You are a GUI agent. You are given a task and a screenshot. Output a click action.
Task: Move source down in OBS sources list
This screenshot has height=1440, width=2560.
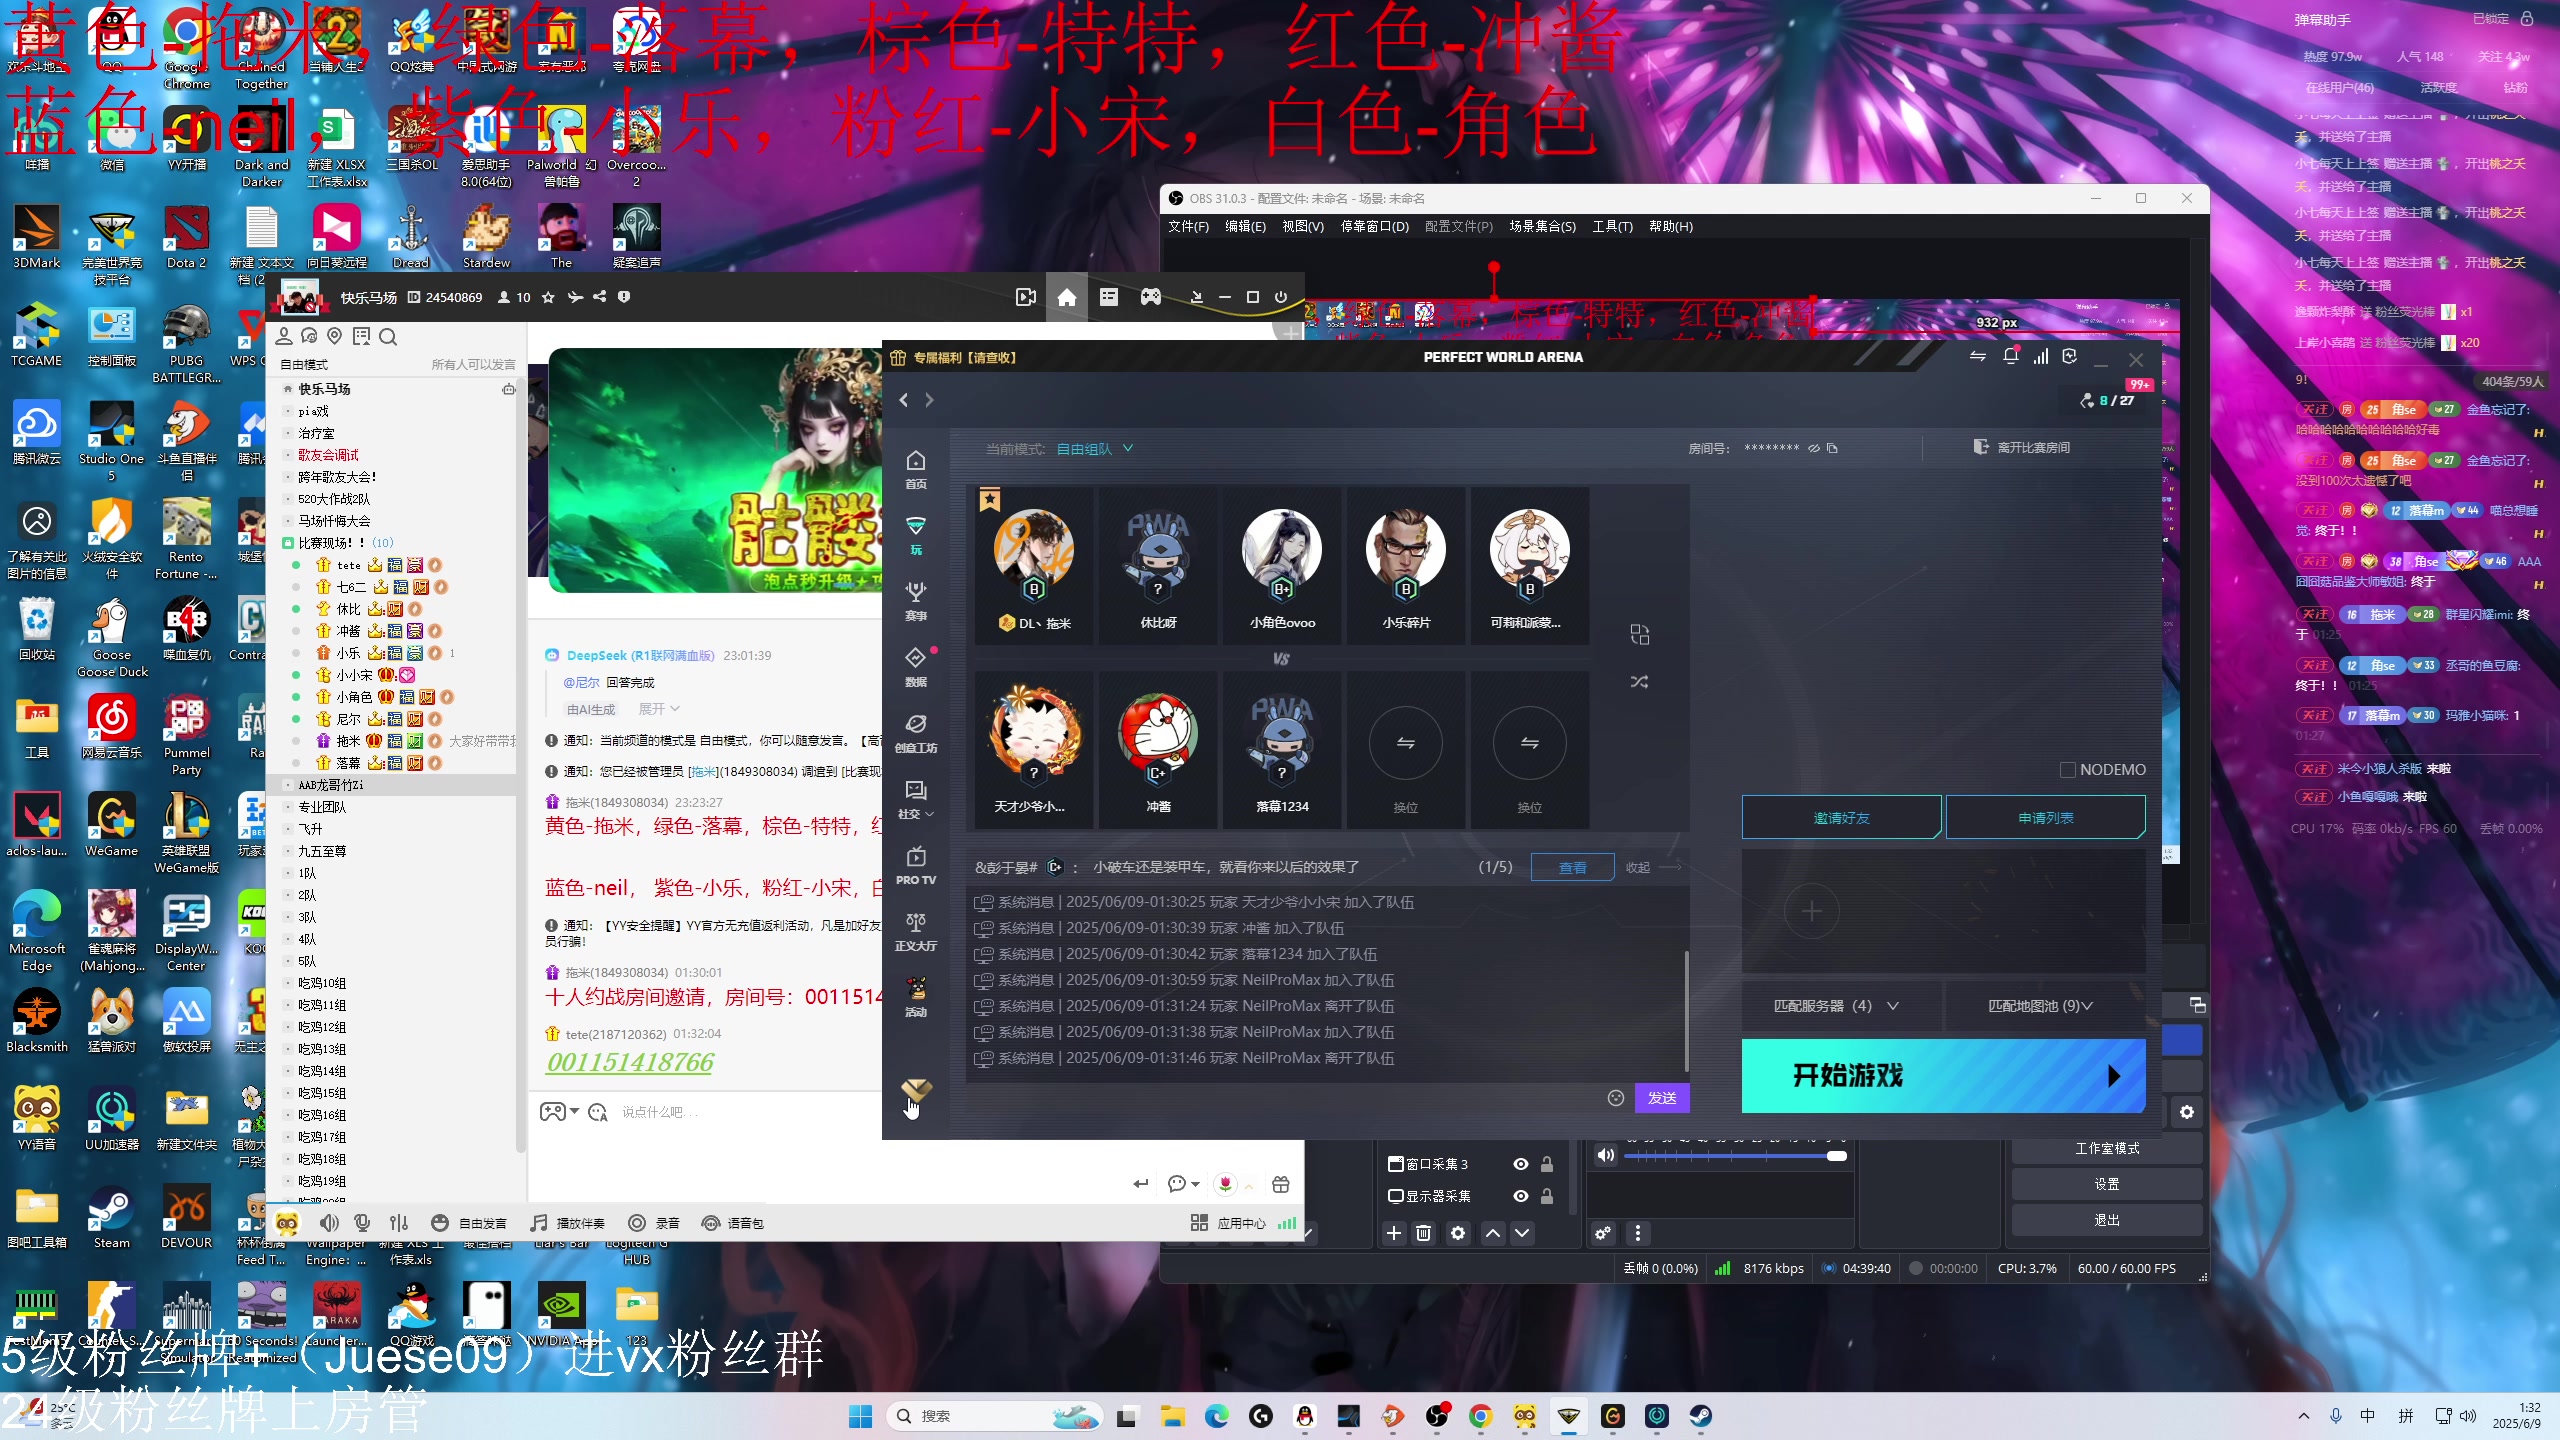[1522, 1233]
